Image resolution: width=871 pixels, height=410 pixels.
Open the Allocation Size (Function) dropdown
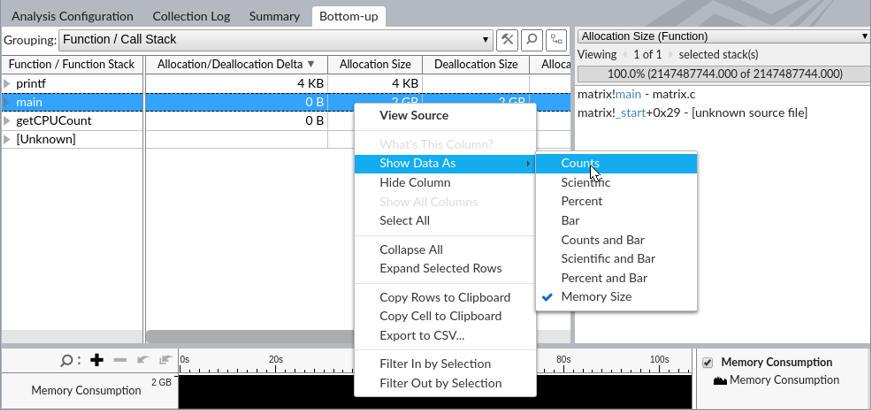[x=723, y=36]
